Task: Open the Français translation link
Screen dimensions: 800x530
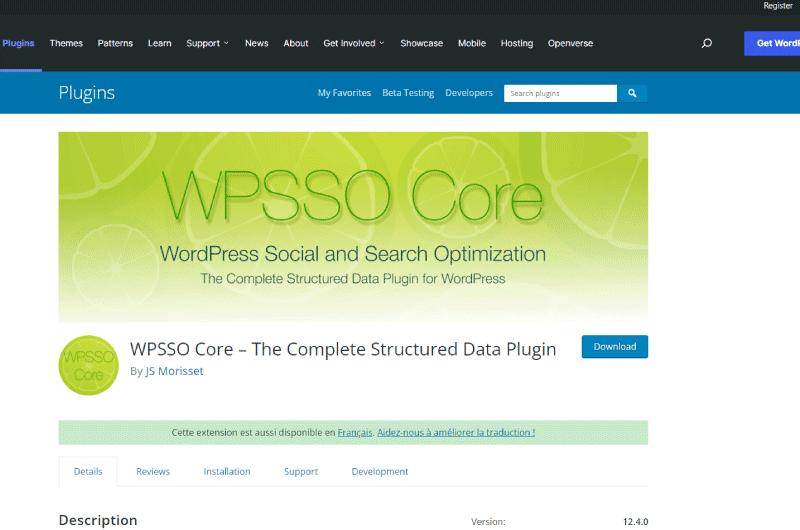Action: point(355,432)
